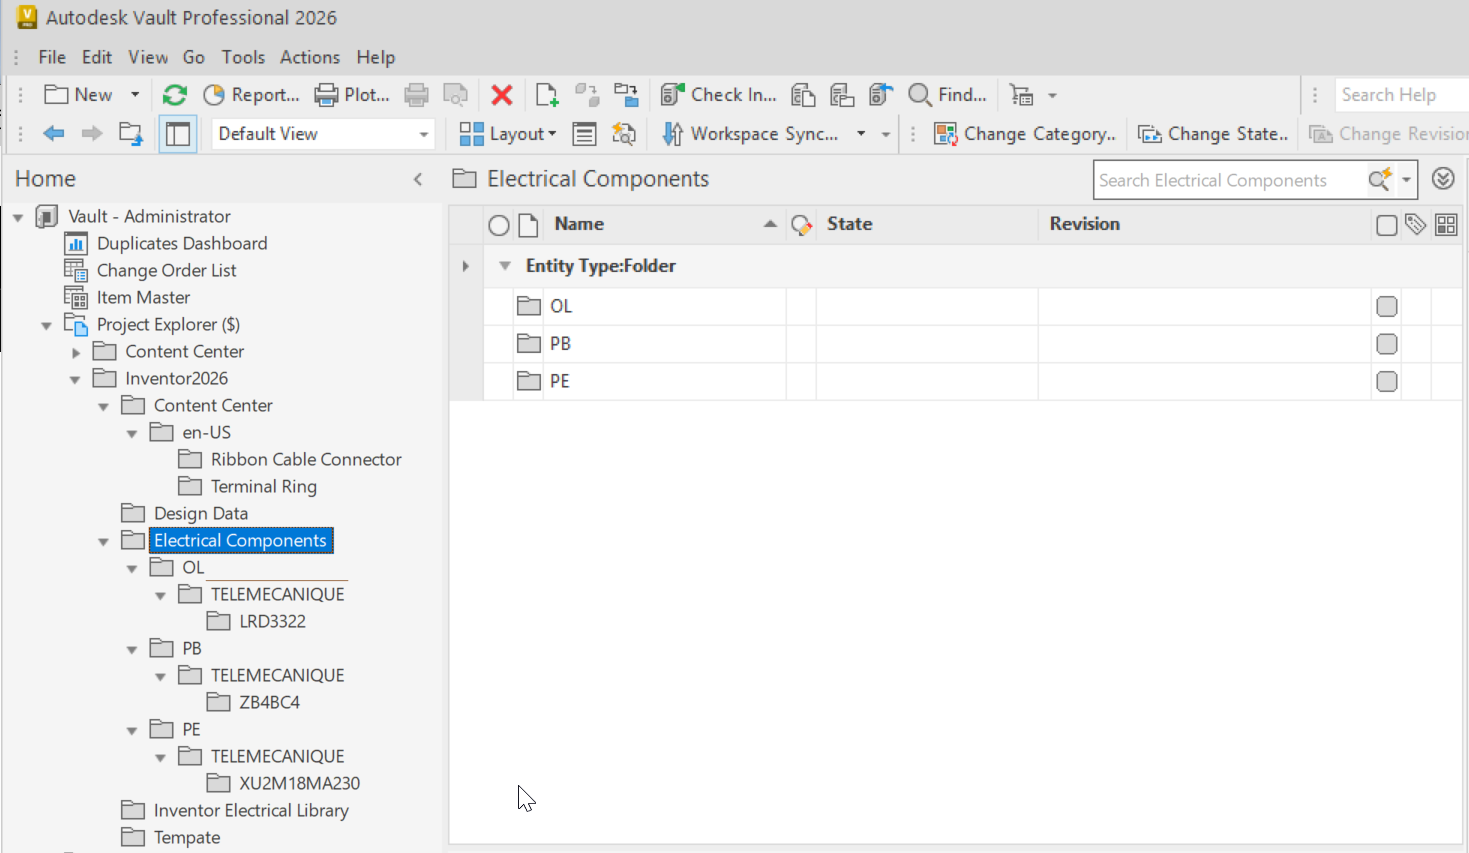Viewport: 1469px width, 853px height.
Task: Open Item Master node
Action: pyautogui.click(x=143, y=297)
